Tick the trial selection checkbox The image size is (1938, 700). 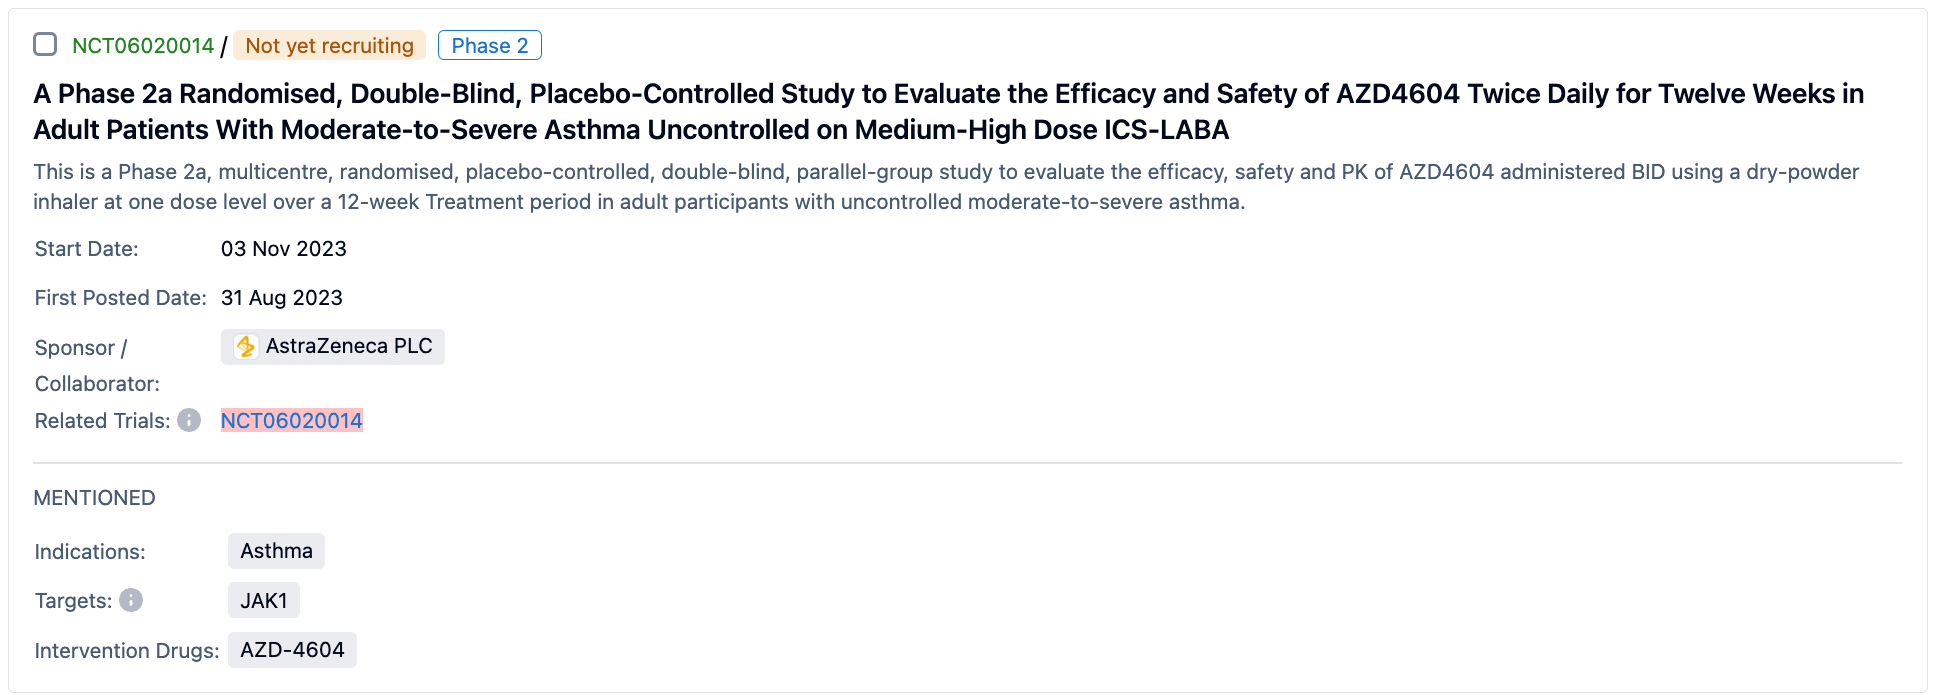(x=45, y=44)
